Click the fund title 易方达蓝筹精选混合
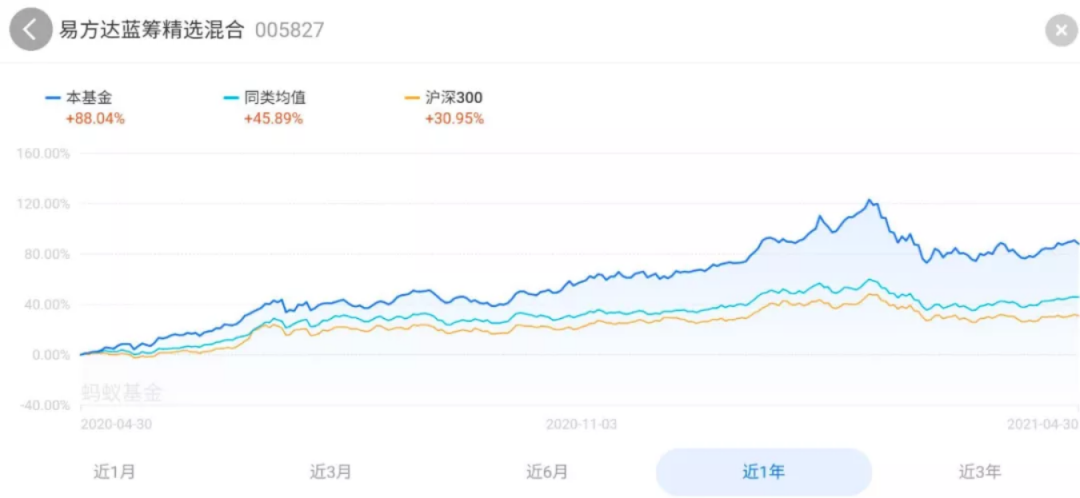Viewport: 1080px width, 498px height. [151, 30]
